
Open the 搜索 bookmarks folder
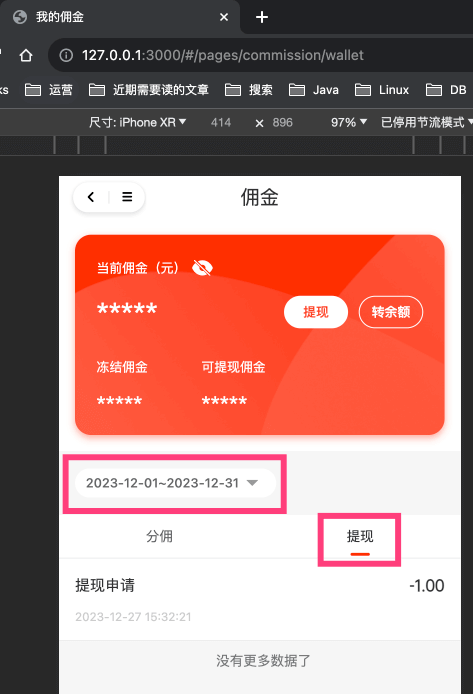[248, 90]
